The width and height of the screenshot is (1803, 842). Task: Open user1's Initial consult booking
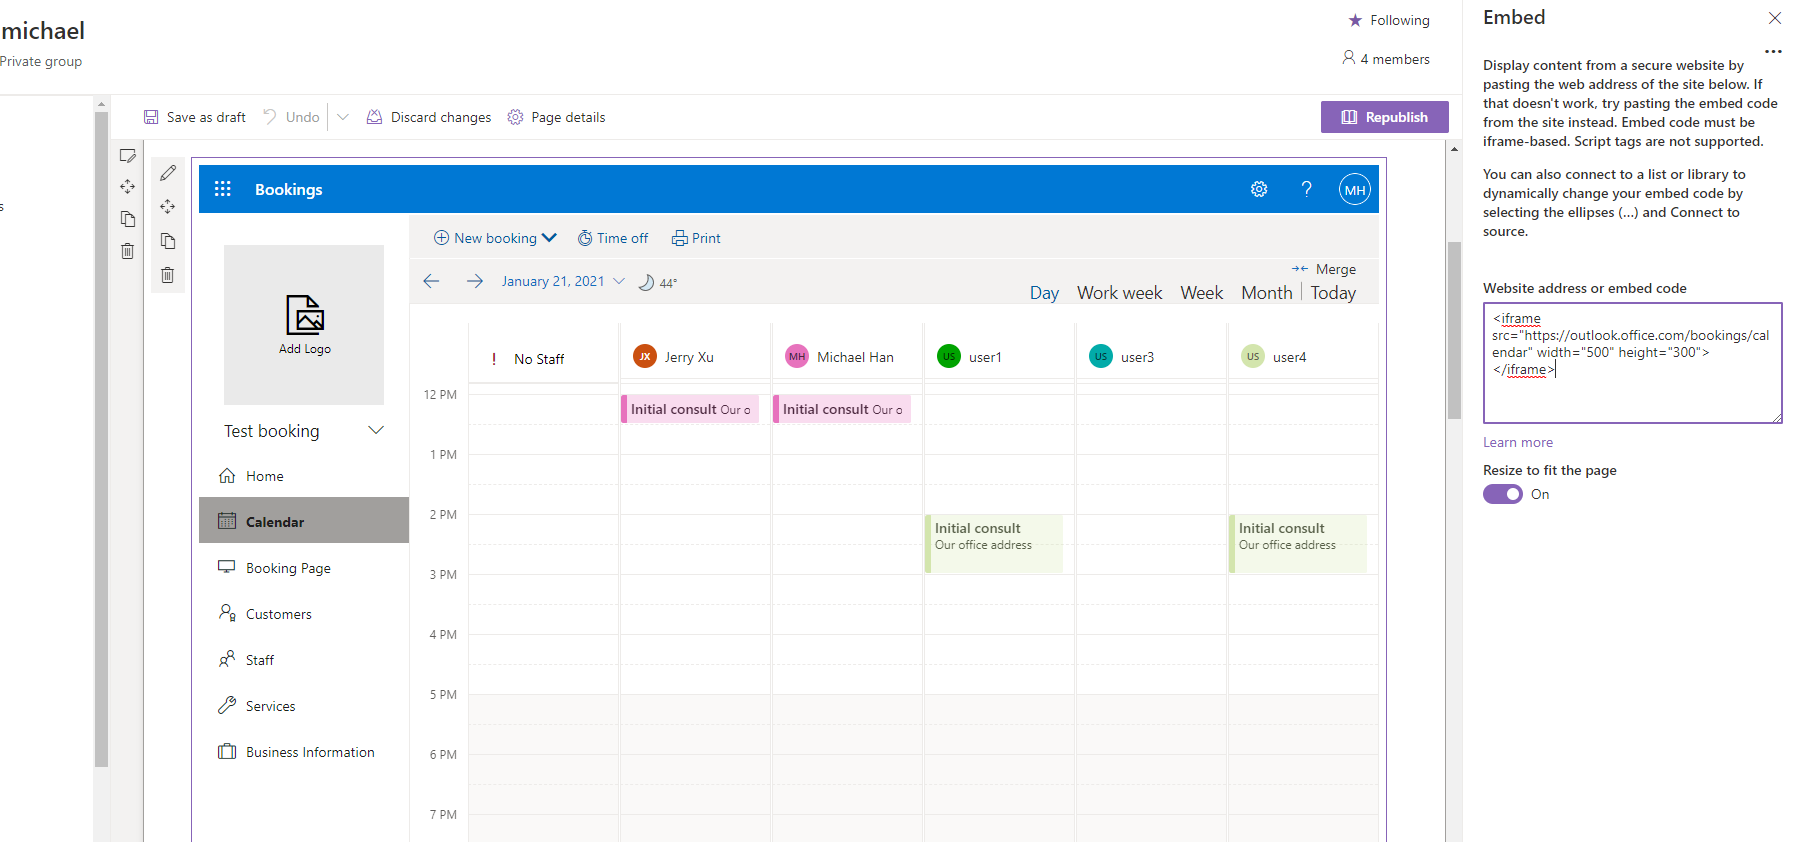(994, 544)
